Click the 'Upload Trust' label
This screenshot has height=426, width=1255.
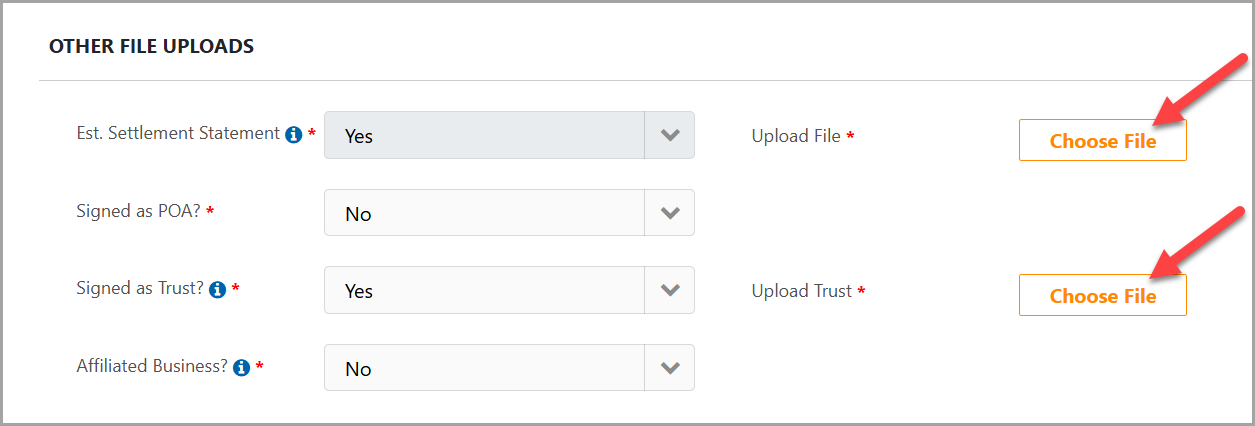coord(802,291)
